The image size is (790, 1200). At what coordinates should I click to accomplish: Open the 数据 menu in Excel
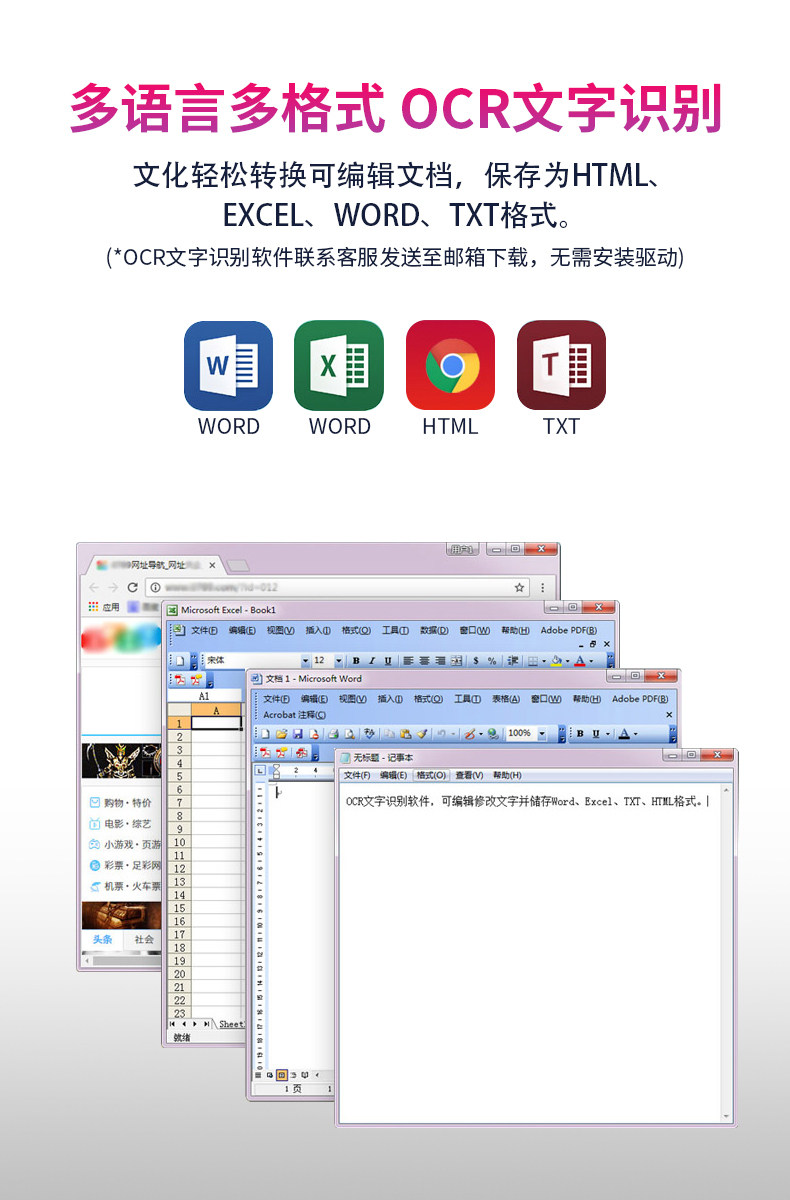point(434,630)
